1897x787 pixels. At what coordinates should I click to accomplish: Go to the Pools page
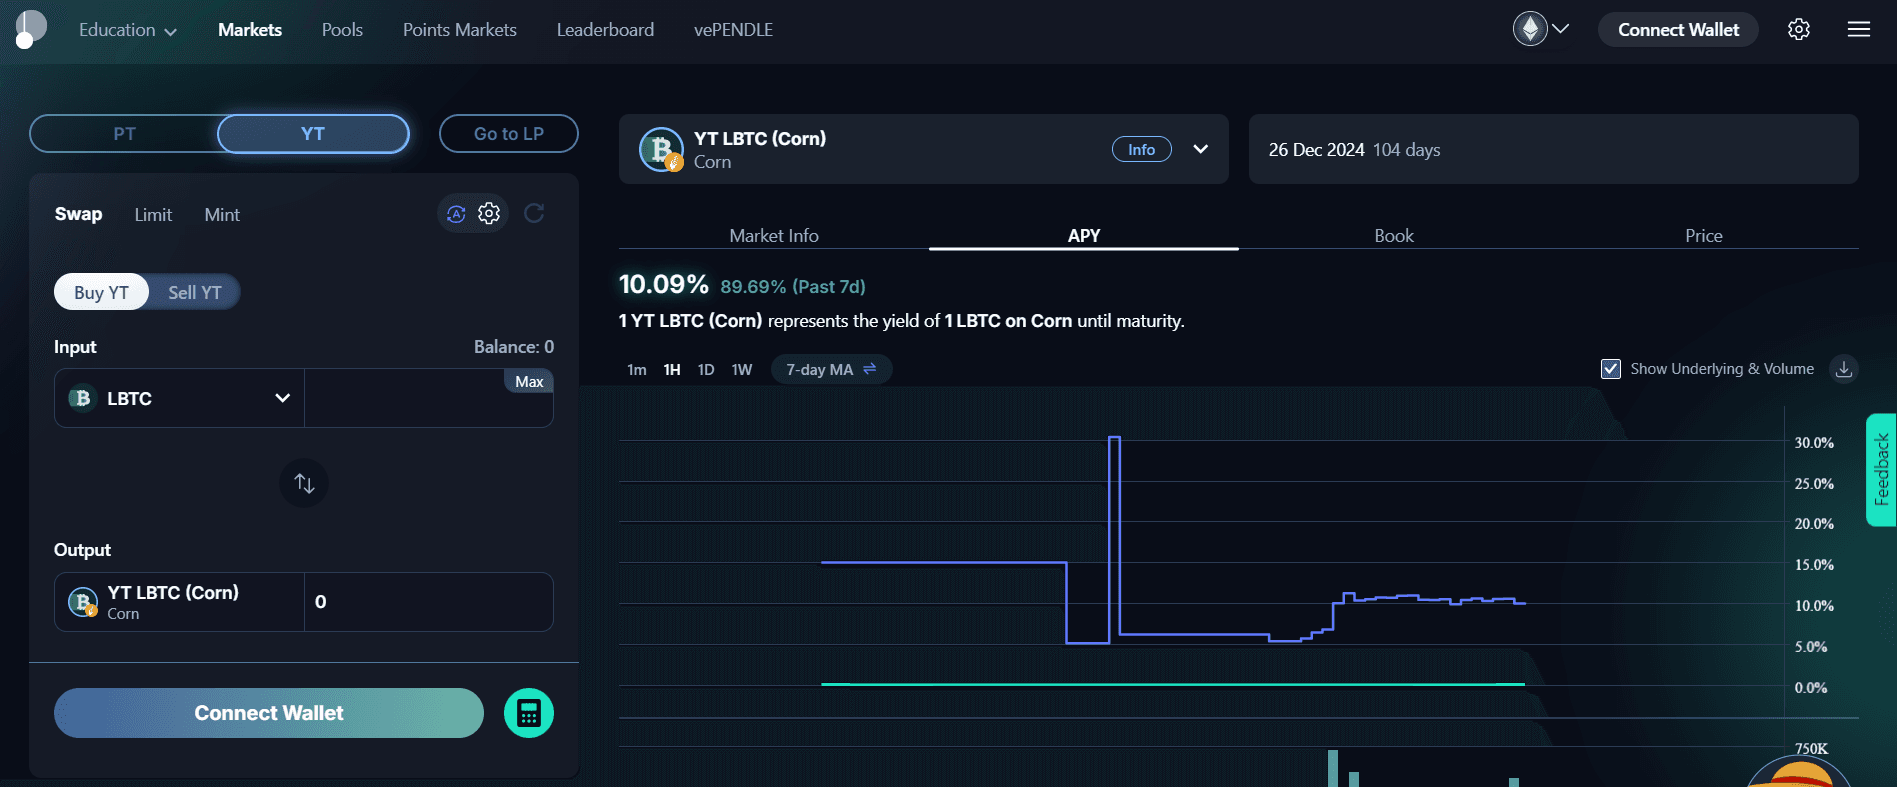pos(342,30)
